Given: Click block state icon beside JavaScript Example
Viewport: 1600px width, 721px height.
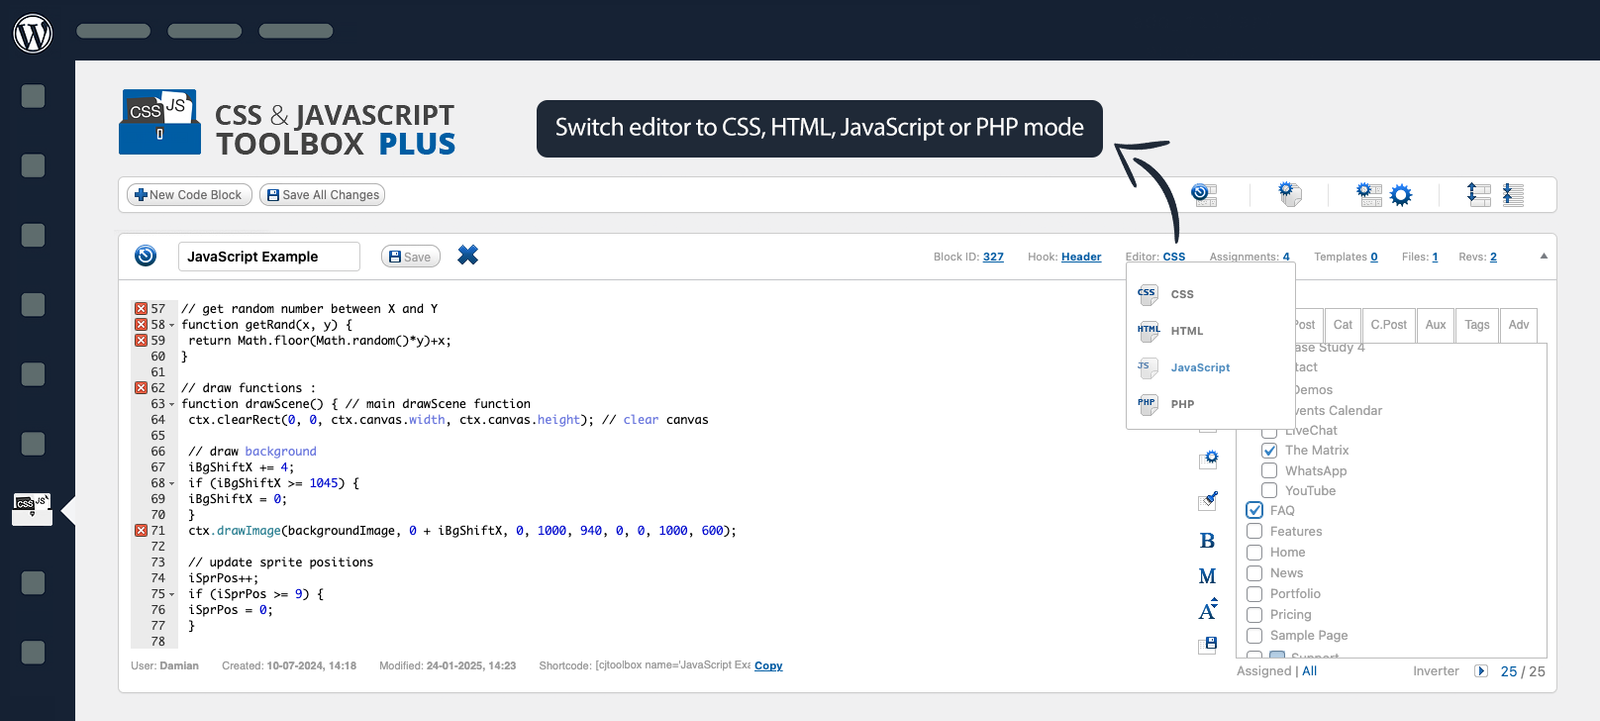Looking at the screenshot, I should click(x=146, y=256).
